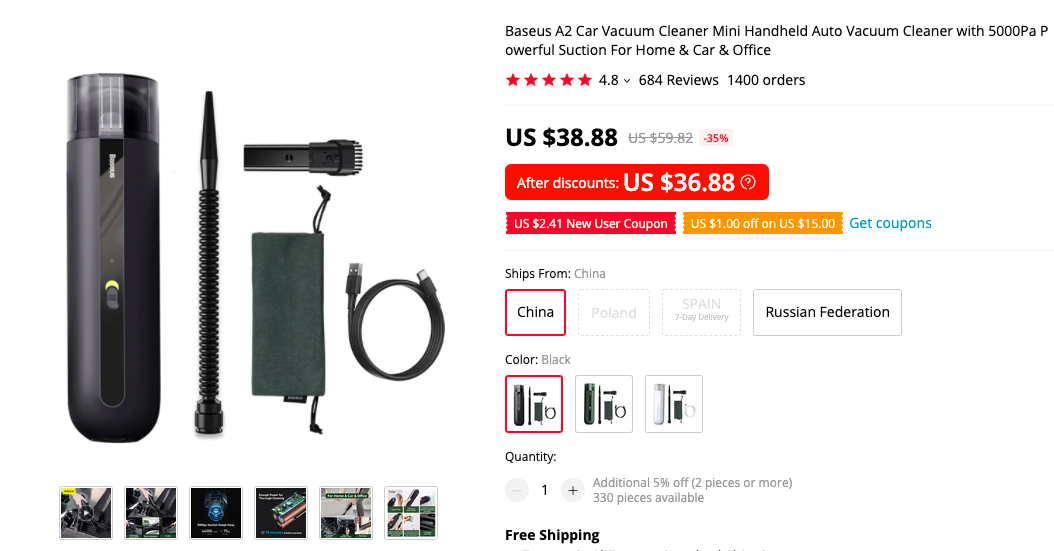The image size is (1054, 551).
Task: Pick the black vacuum color swatch
Action: tap(534, 404)
